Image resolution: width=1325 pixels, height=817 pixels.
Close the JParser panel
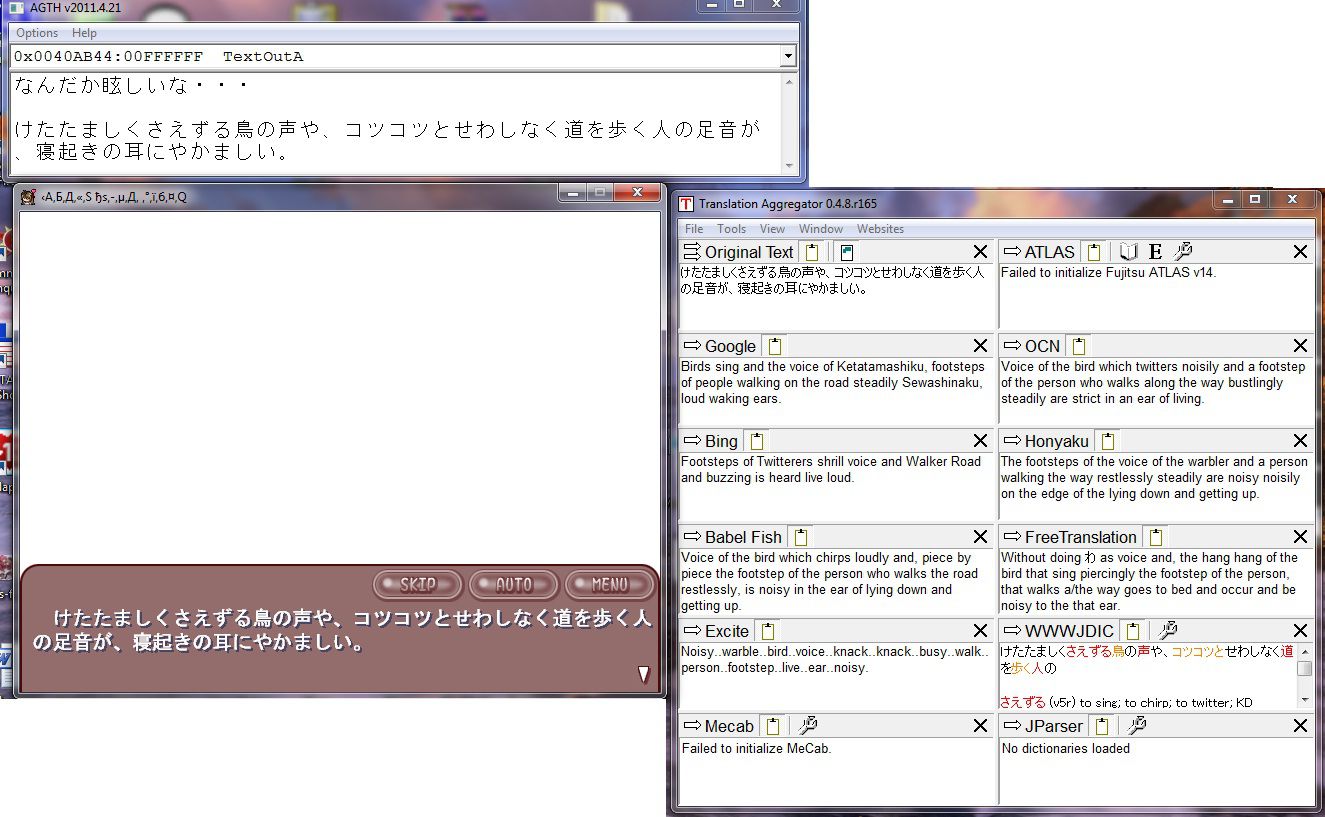(1300, 726)
